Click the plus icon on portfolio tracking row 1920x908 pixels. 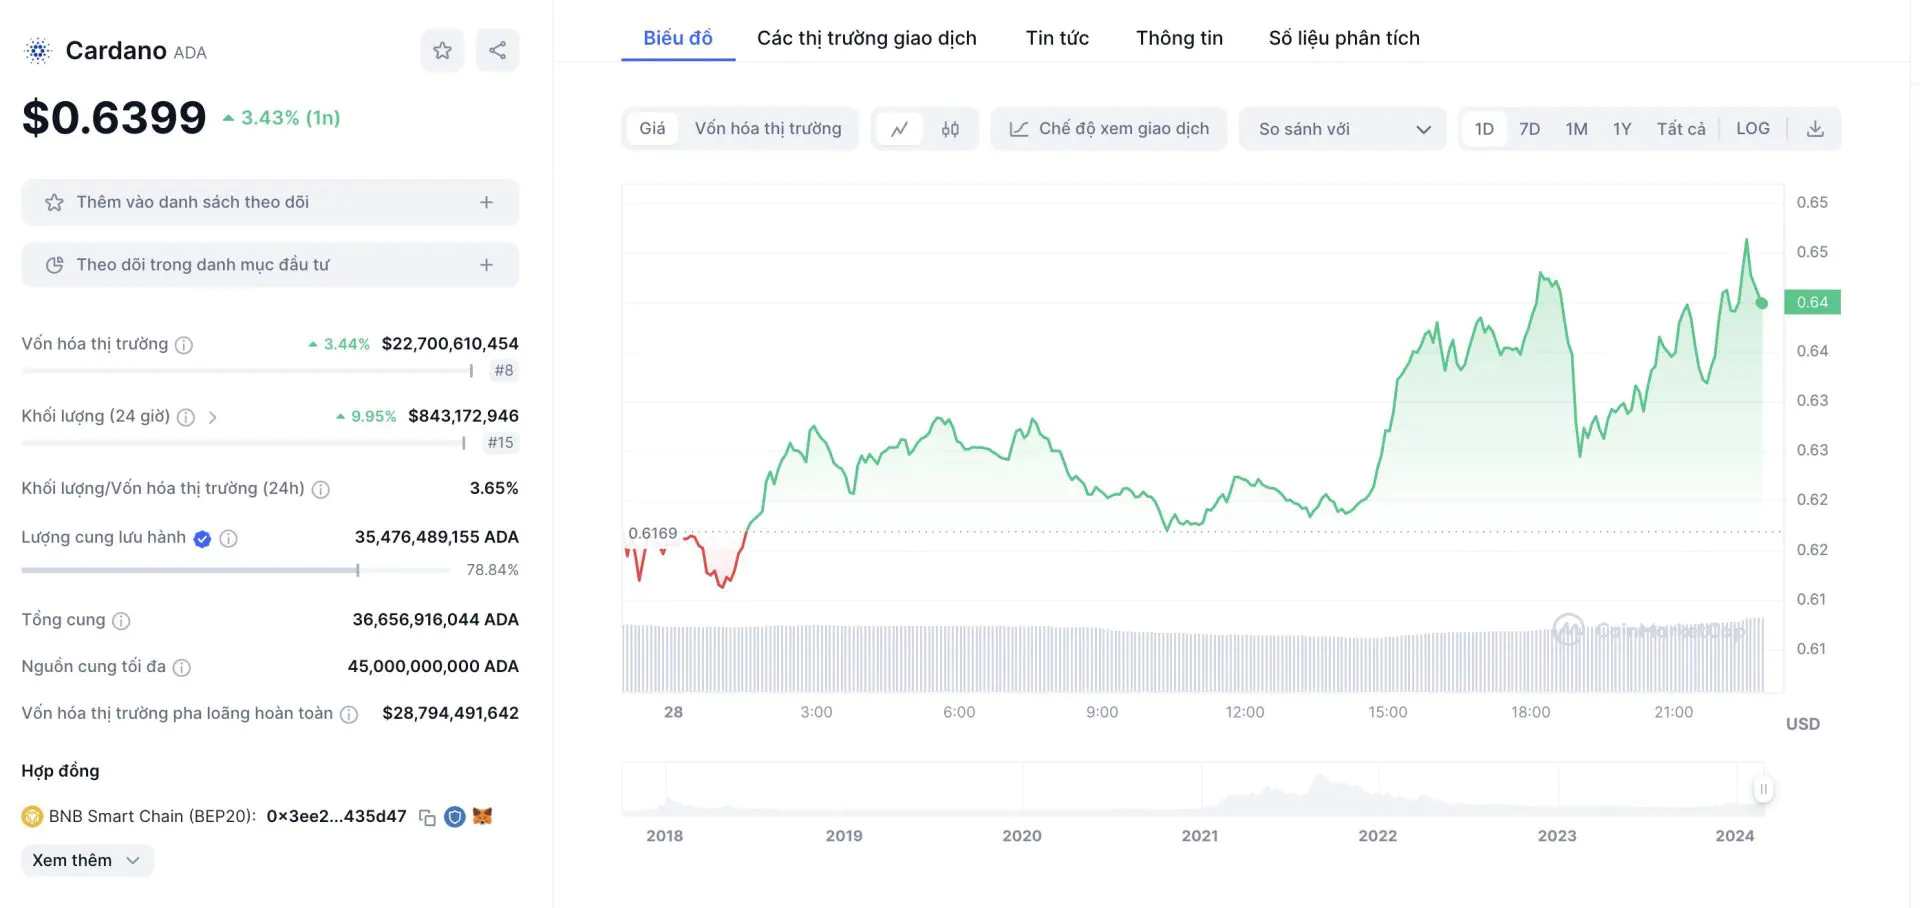[486, 265]
